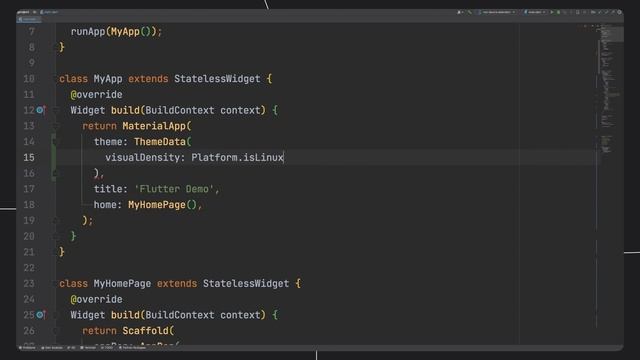Collapse MyHomePage build method on line 25
640x360 pixels.
click(x=56, y=315)
